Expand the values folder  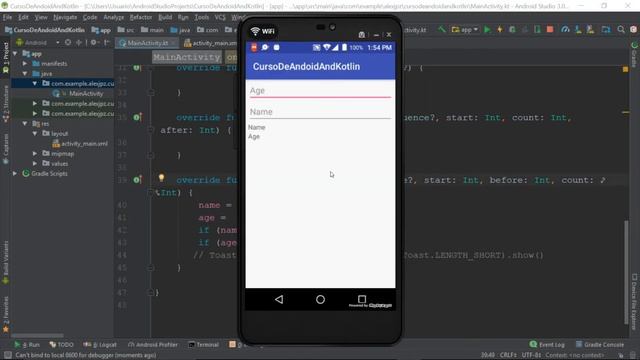(x=35, y=163)
